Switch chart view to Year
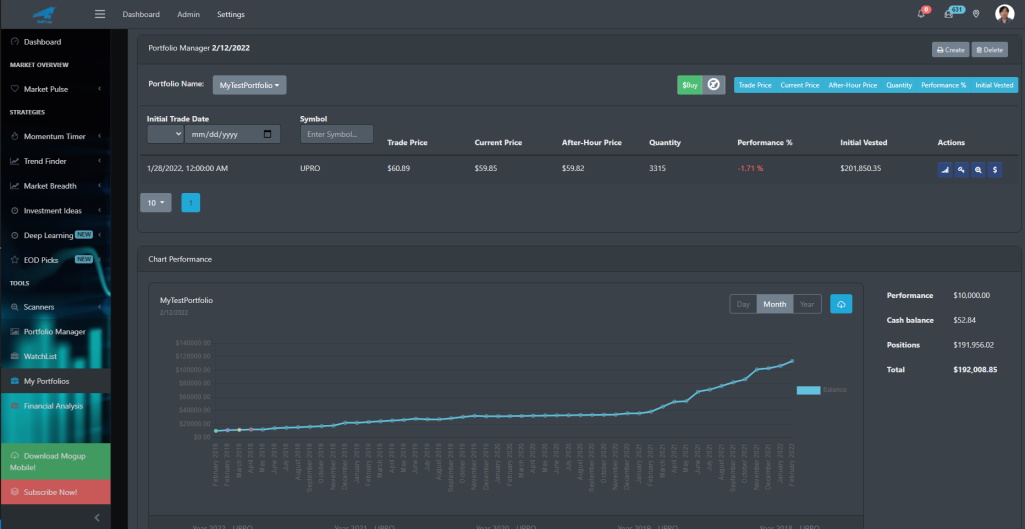This screenshot has width=1025, height=529. (807, 304)
